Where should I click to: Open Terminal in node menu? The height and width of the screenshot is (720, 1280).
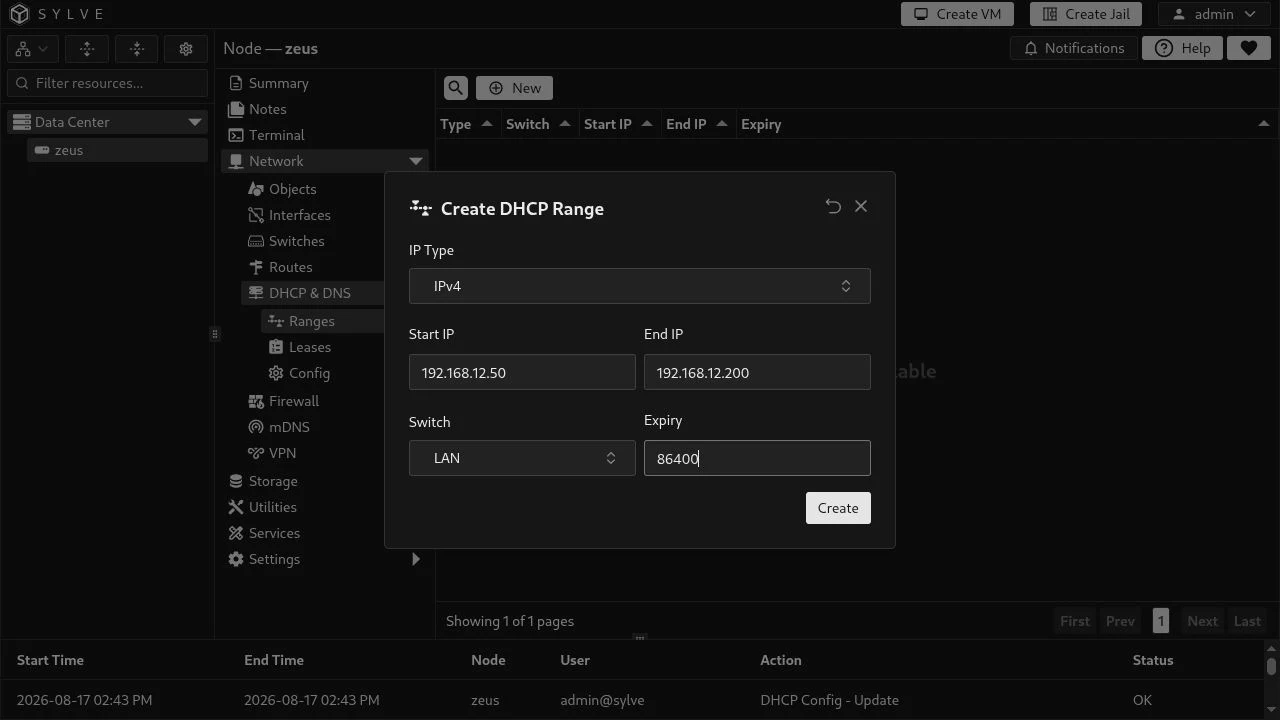tap(276, 135)
